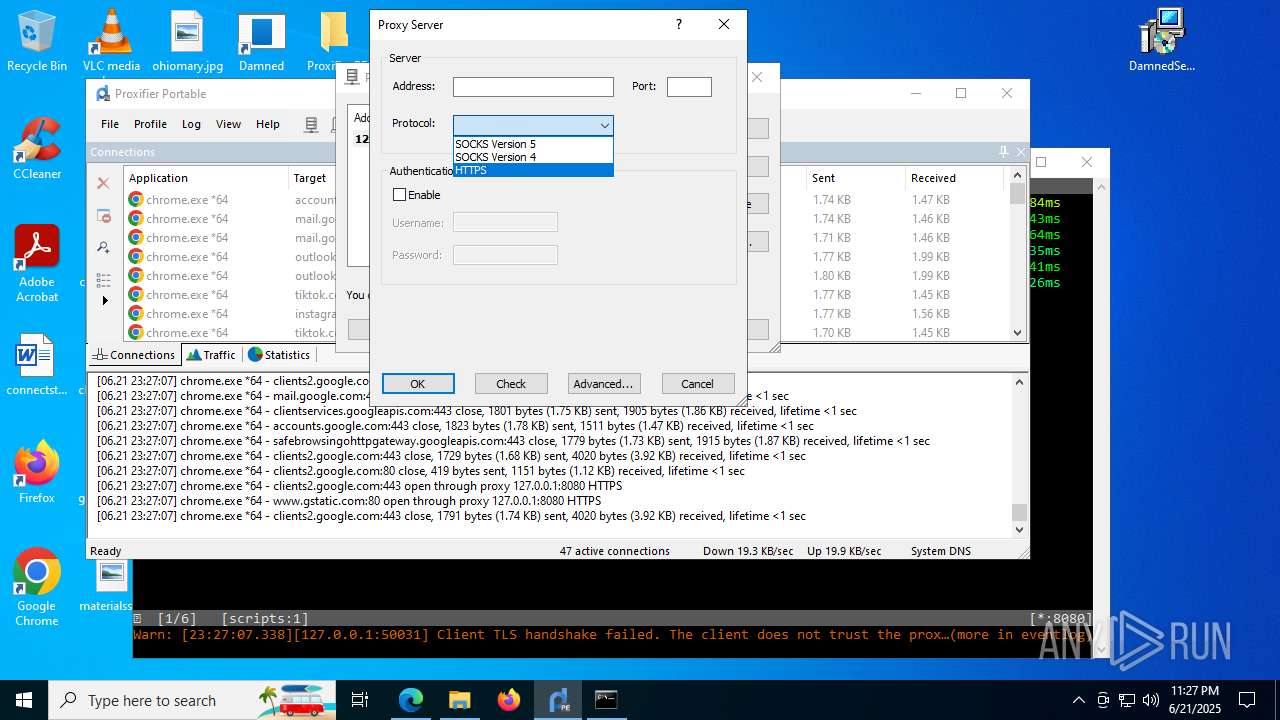Click the Sent column header
This screenshot has height=720, width=1280.
coord(856,178)
